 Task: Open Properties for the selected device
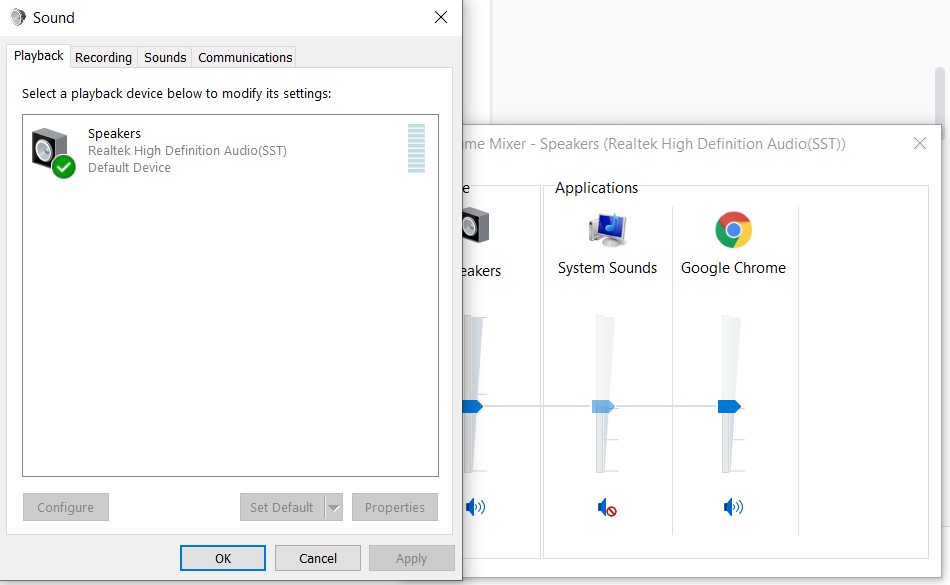[395, 508]
